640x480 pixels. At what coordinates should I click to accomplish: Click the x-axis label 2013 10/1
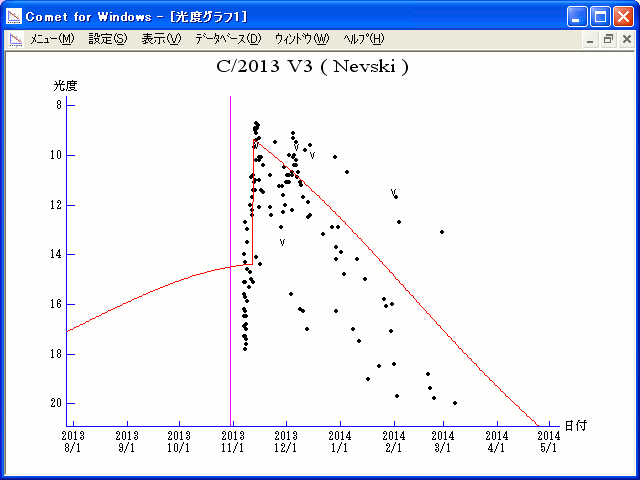coord(179,442)
